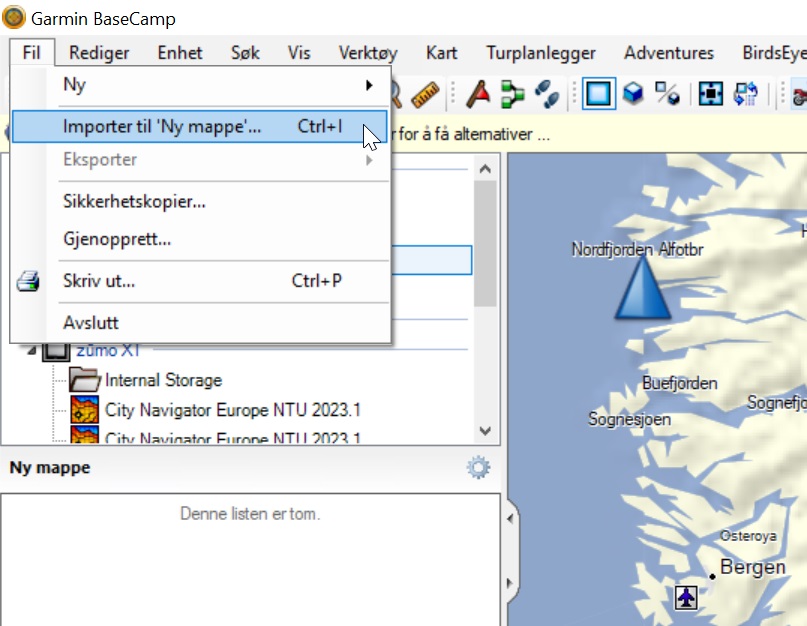Switch to 2D map view
Screen dimensions: 807x626
pos(598,94)
